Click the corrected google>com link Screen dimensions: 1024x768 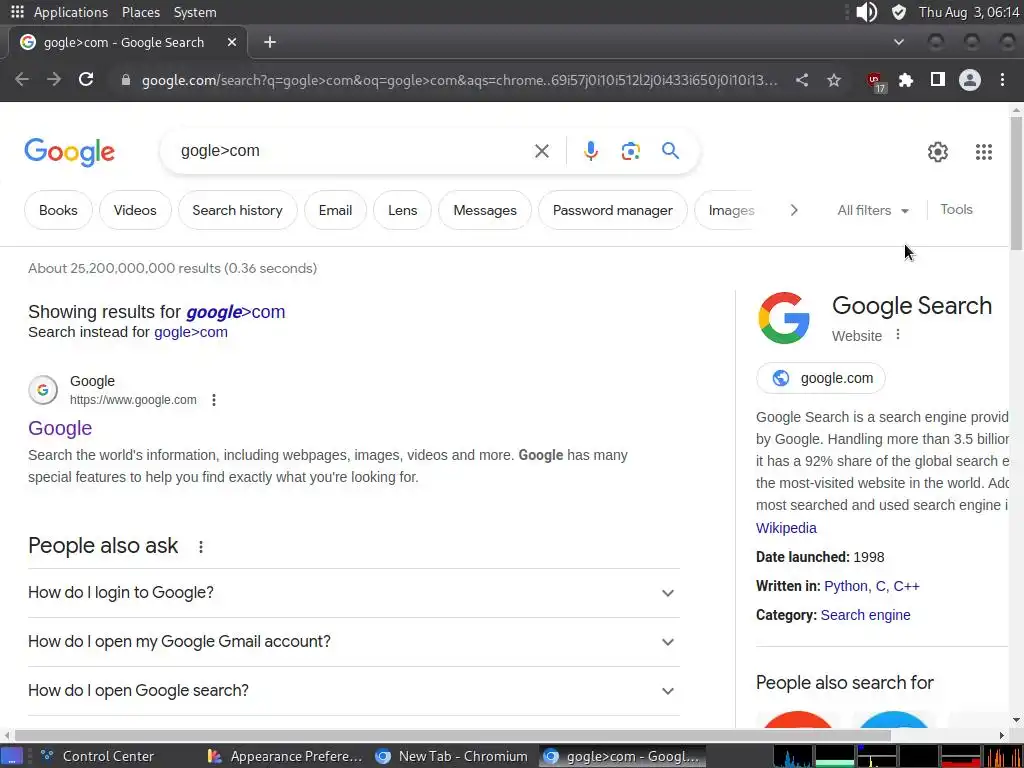[x=236, y=312]
